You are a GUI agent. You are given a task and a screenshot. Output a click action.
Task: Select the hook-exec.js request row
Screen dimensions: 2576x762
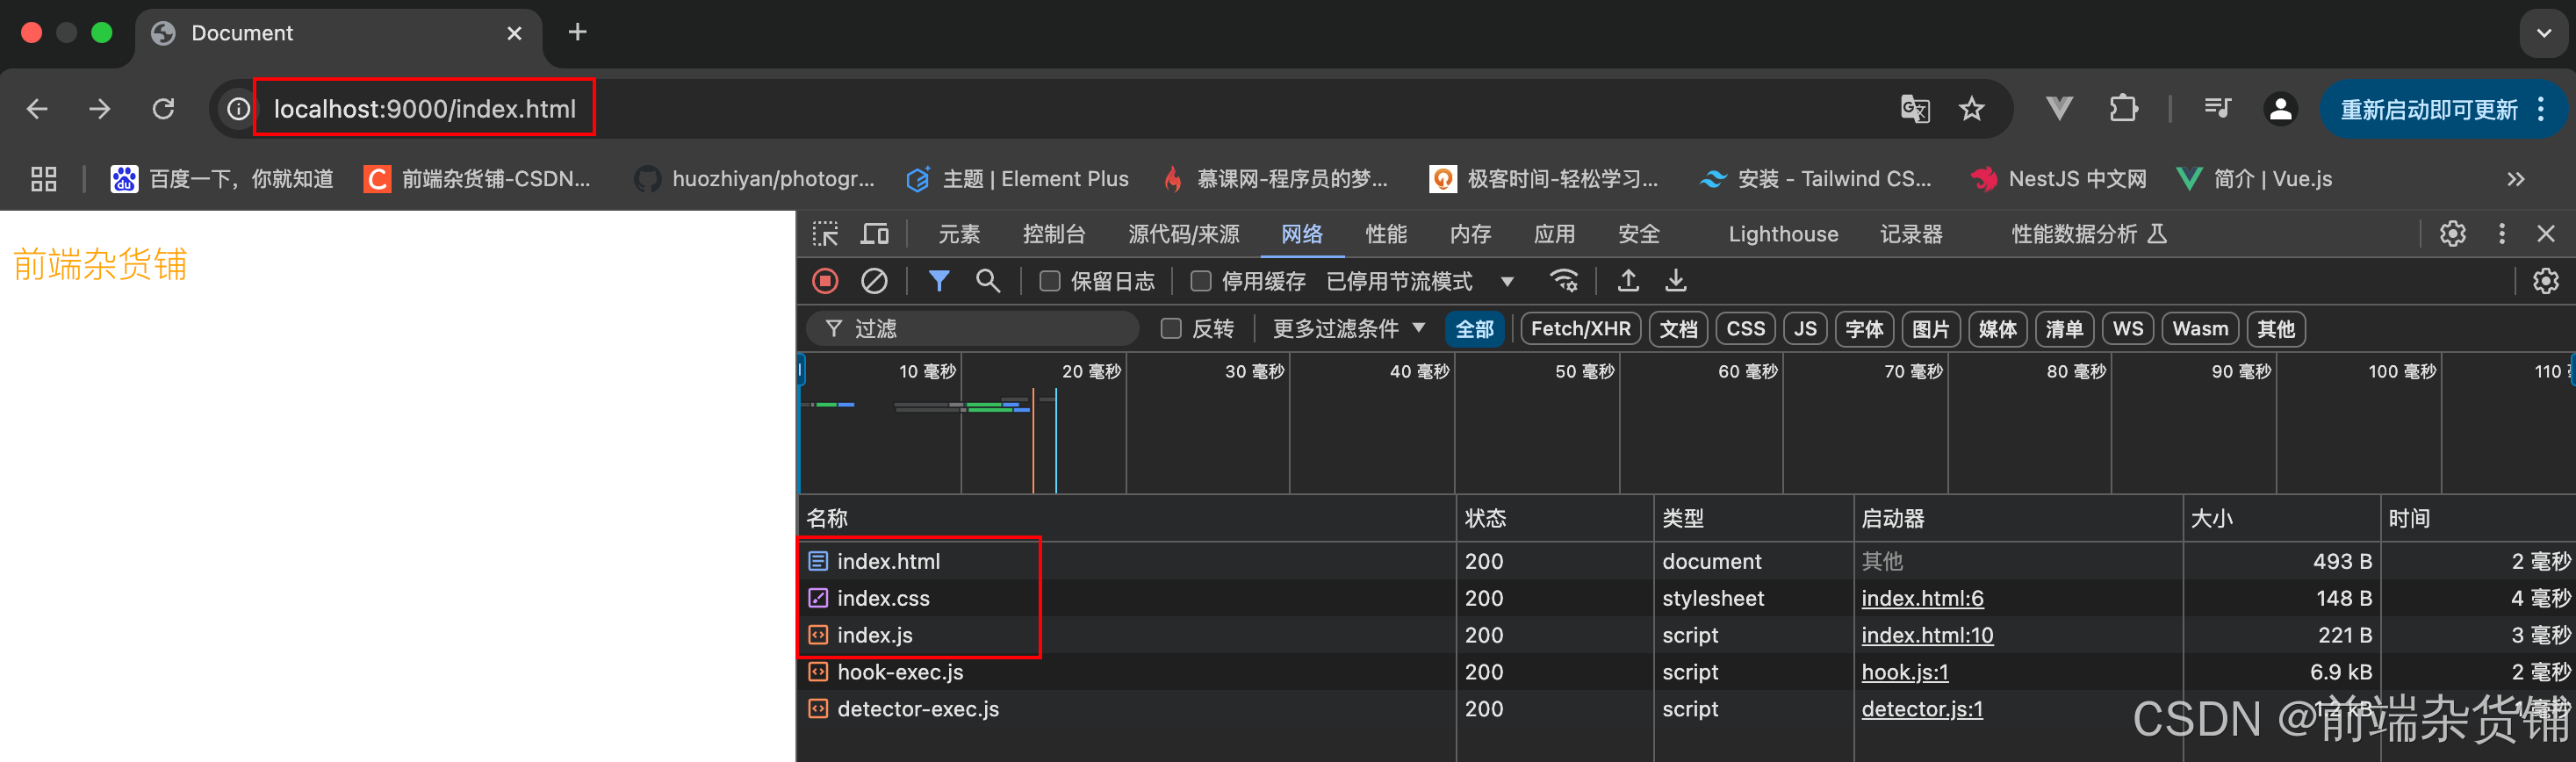point(1686,672)
